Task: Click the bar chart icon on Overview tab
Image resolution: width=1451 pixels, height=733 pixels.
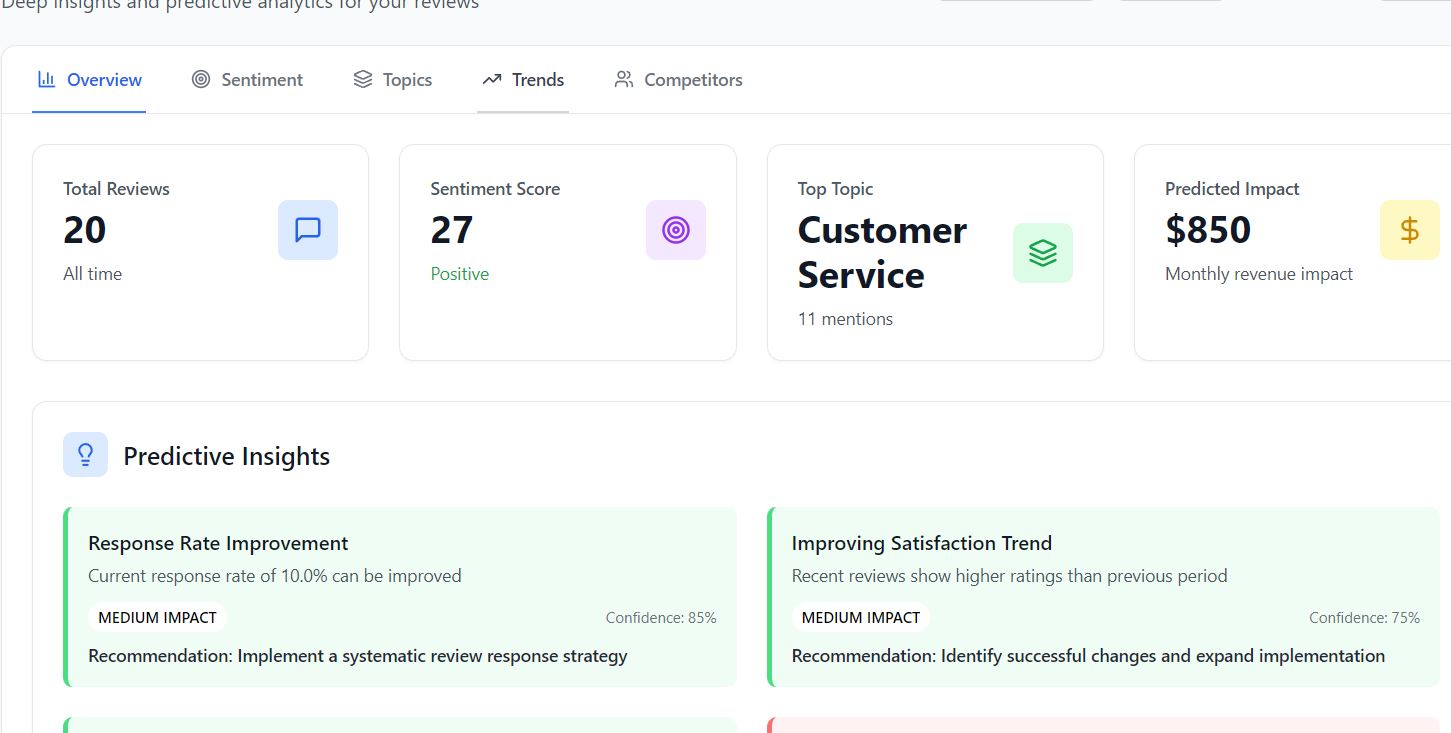Action: click(x=46, y=79)
